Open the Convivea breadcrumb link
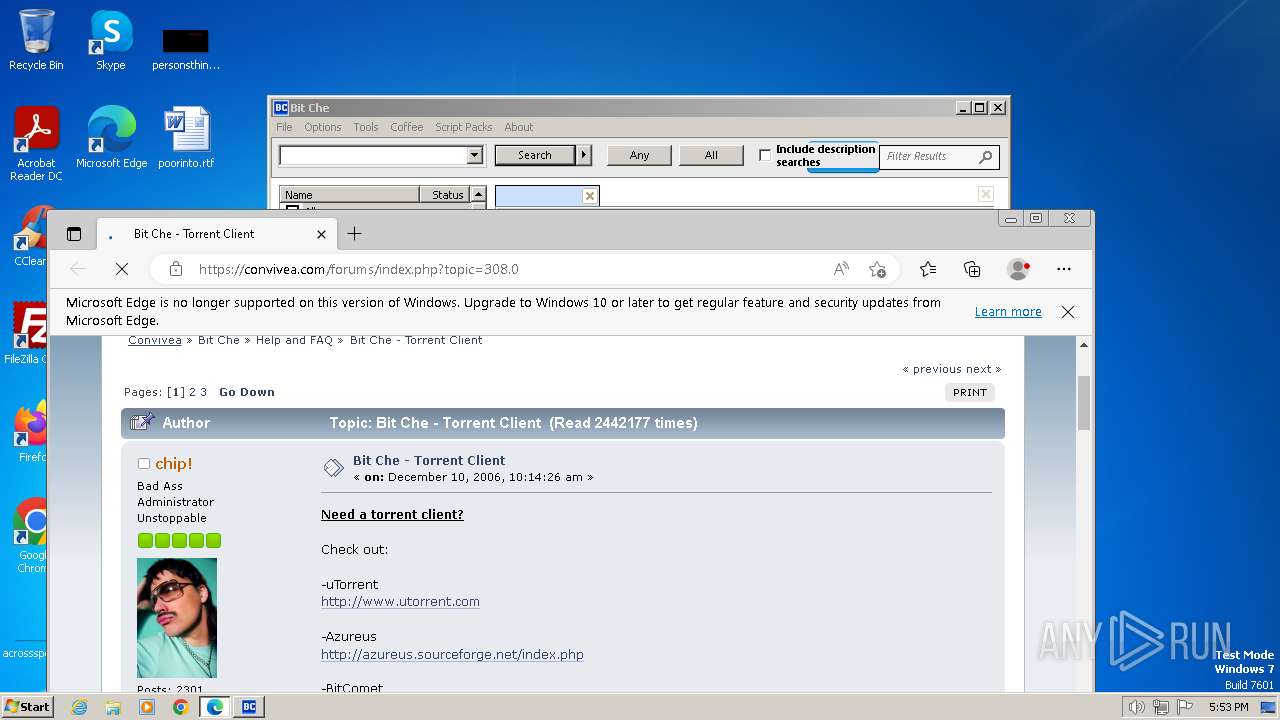The image size is (1280, 720). pos(155,340)
